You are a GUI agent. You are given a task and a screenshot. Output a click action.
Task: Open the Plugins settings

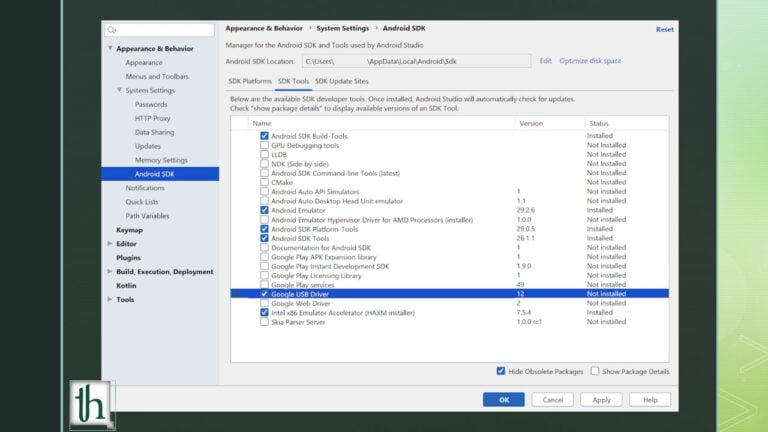(128, 258)
